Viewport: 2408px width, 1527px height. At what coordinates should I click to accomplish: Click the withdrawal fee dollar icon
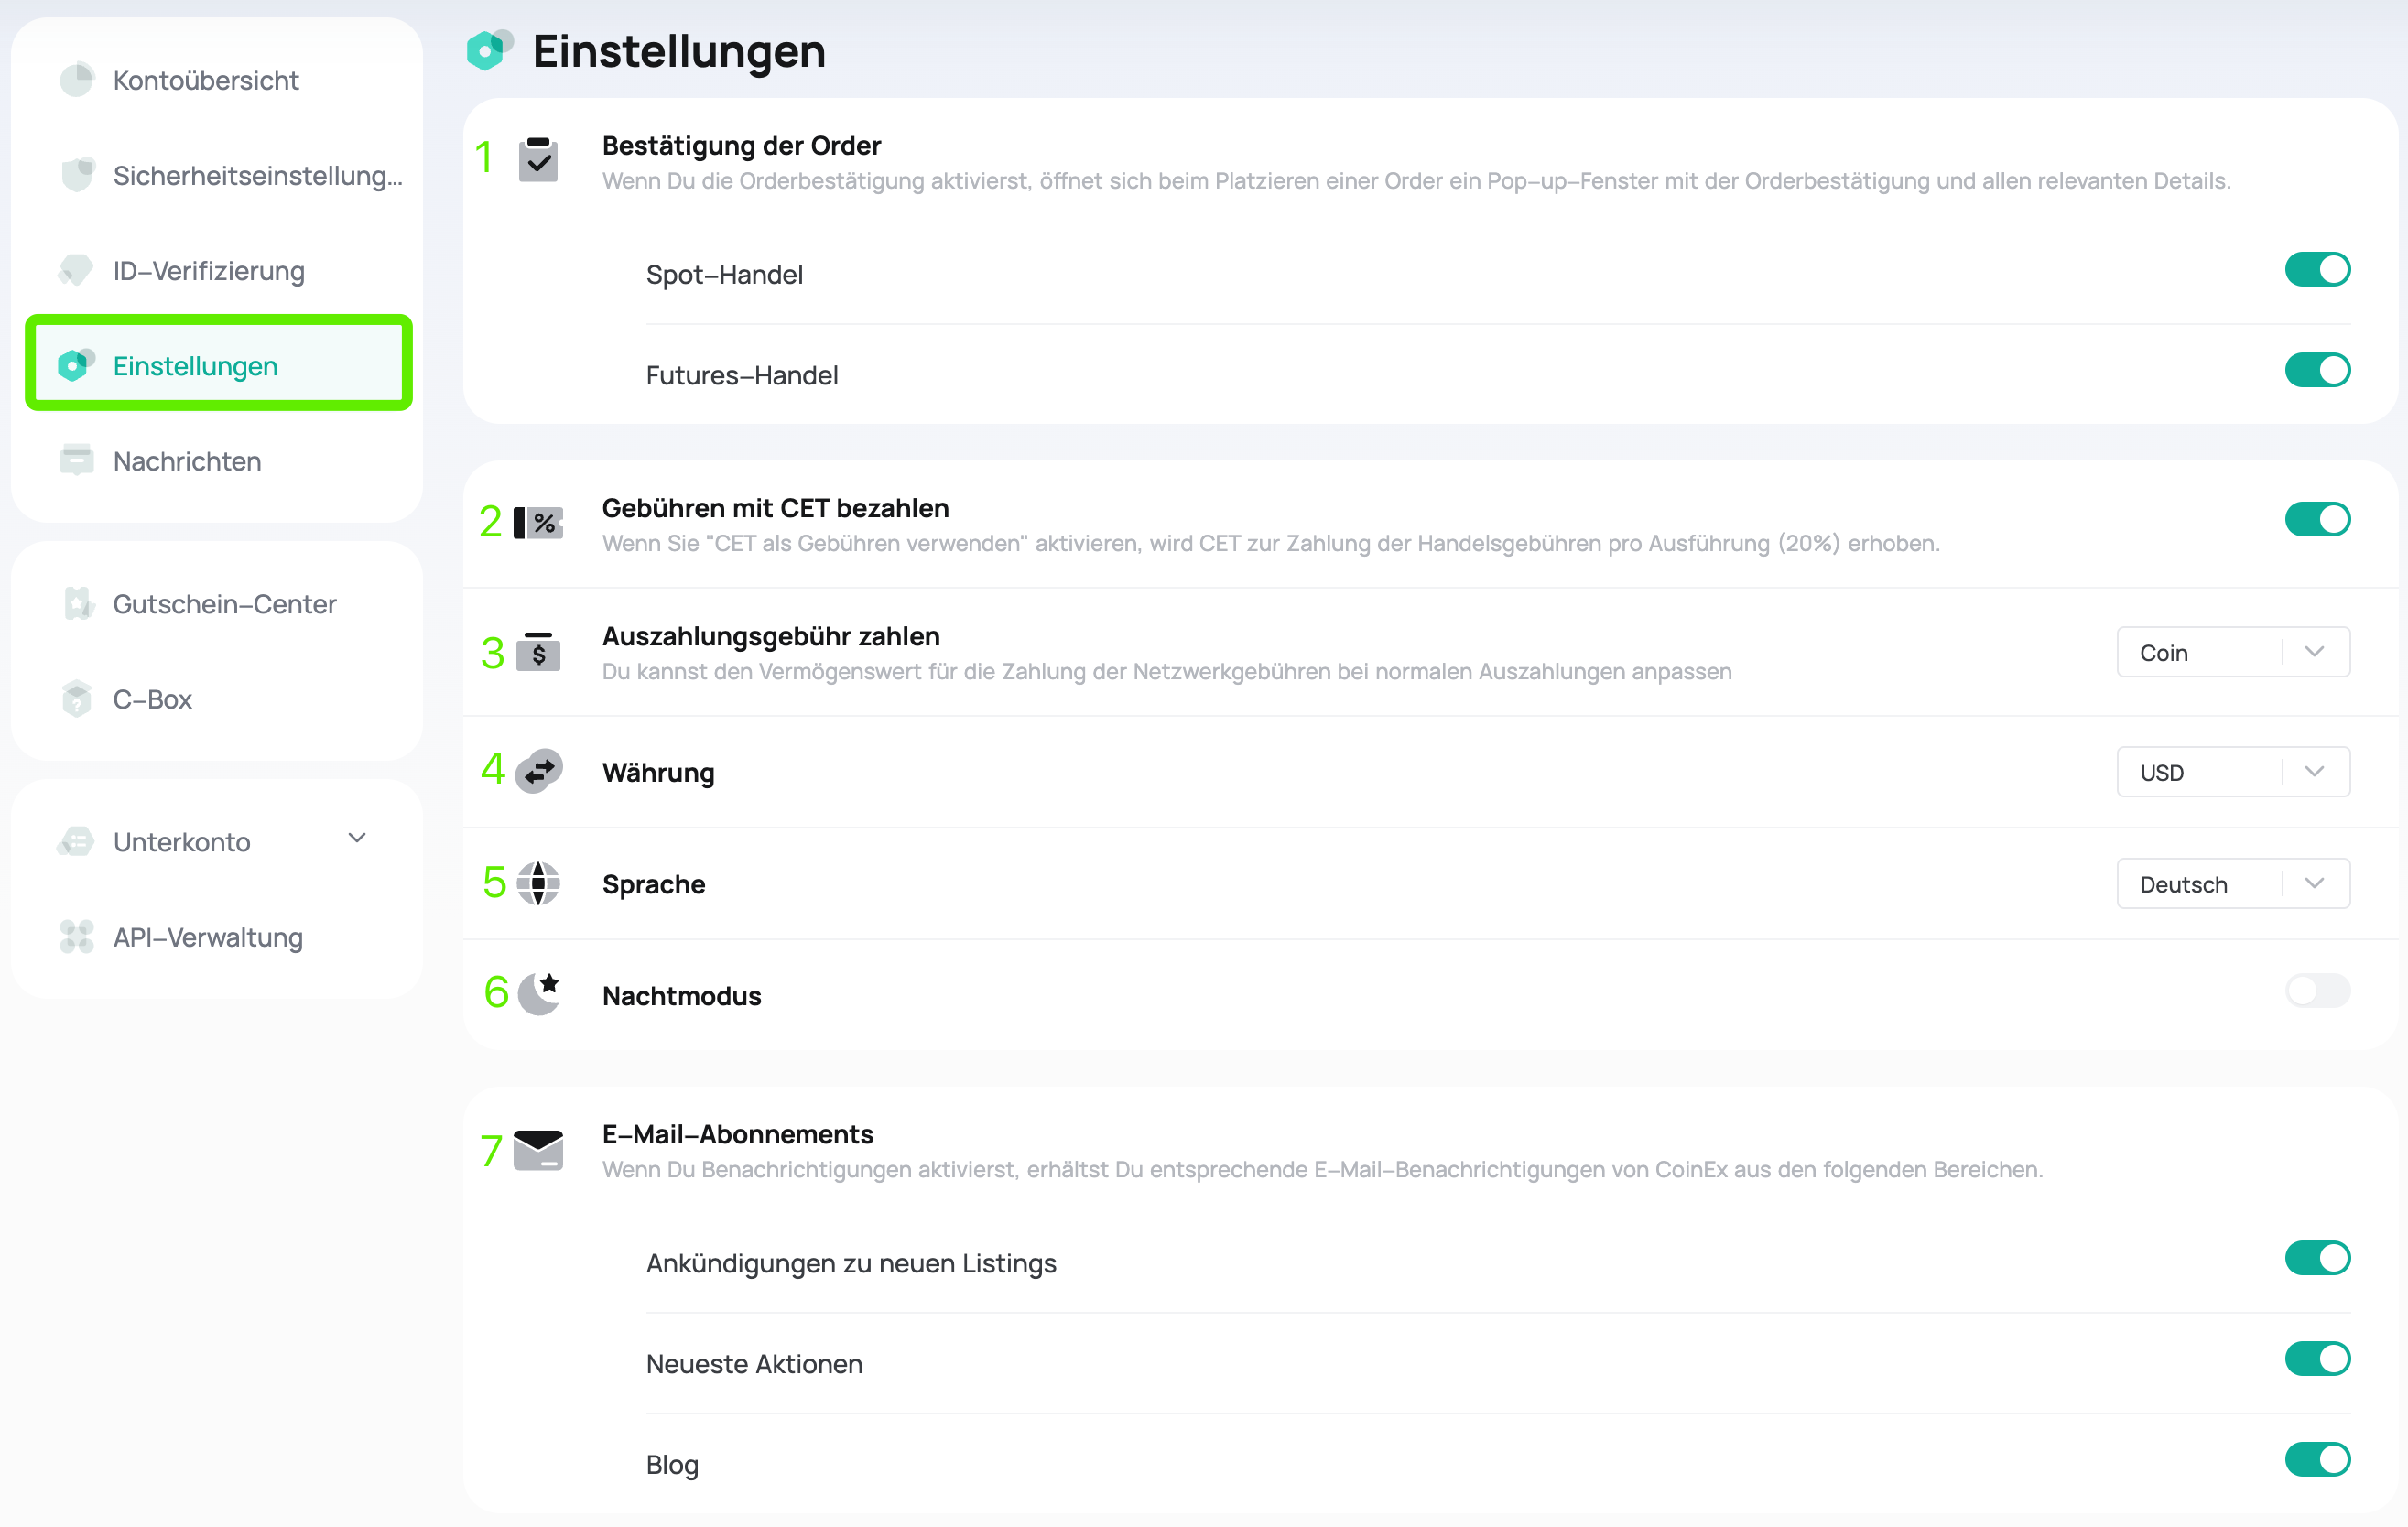(538, 651)
